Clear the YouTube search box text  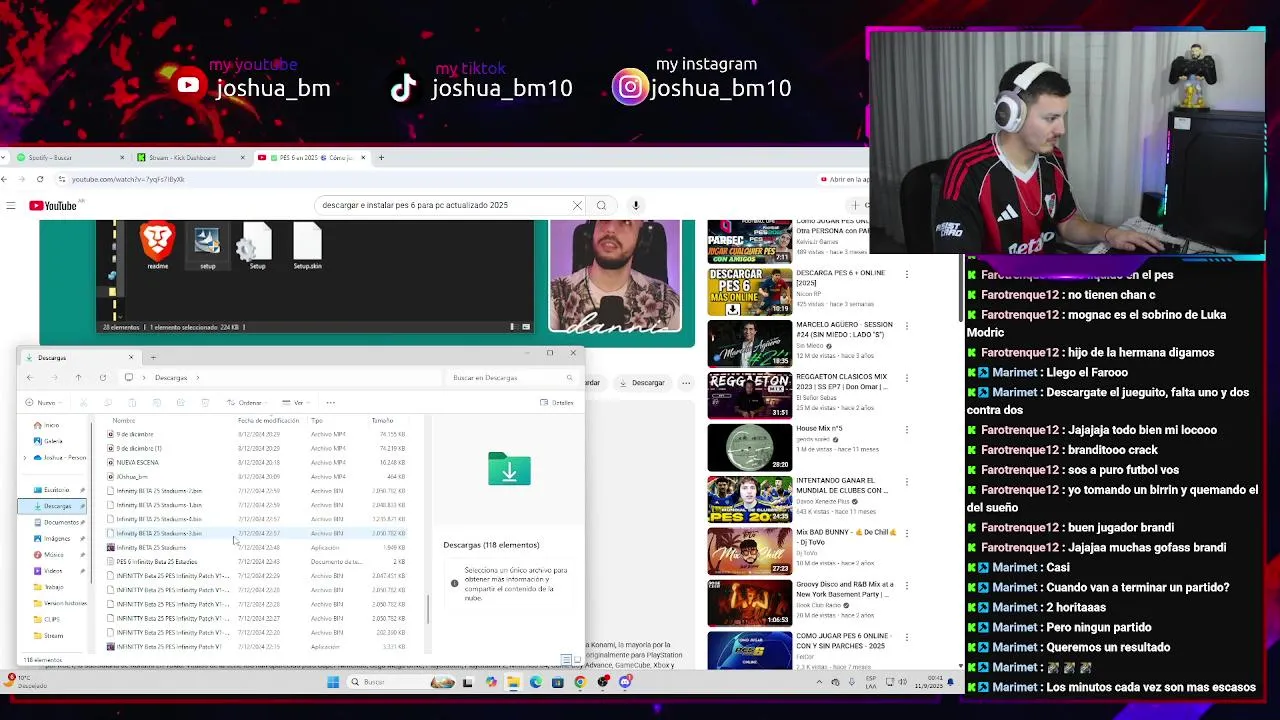coord(577,205)
